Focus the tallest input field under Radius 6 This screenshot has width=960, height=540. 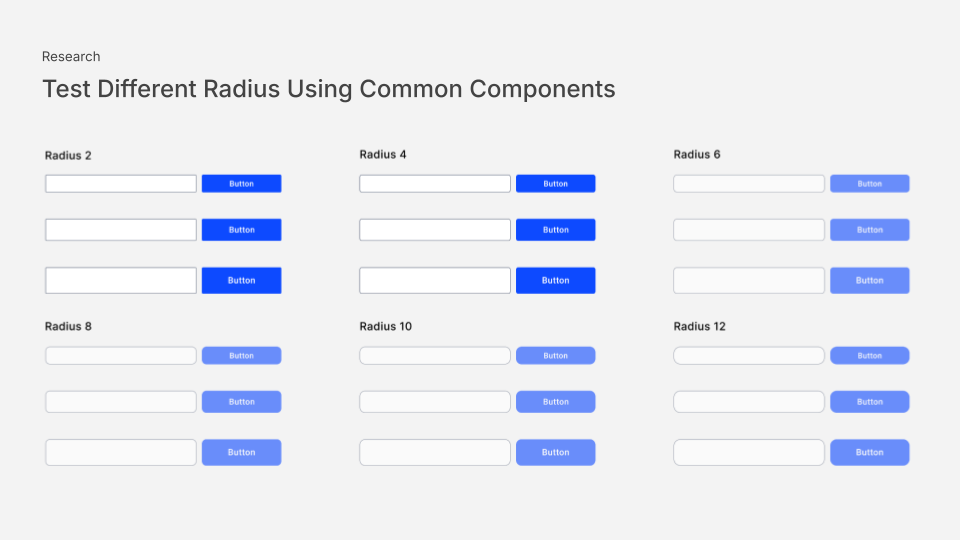coord(749,280)
